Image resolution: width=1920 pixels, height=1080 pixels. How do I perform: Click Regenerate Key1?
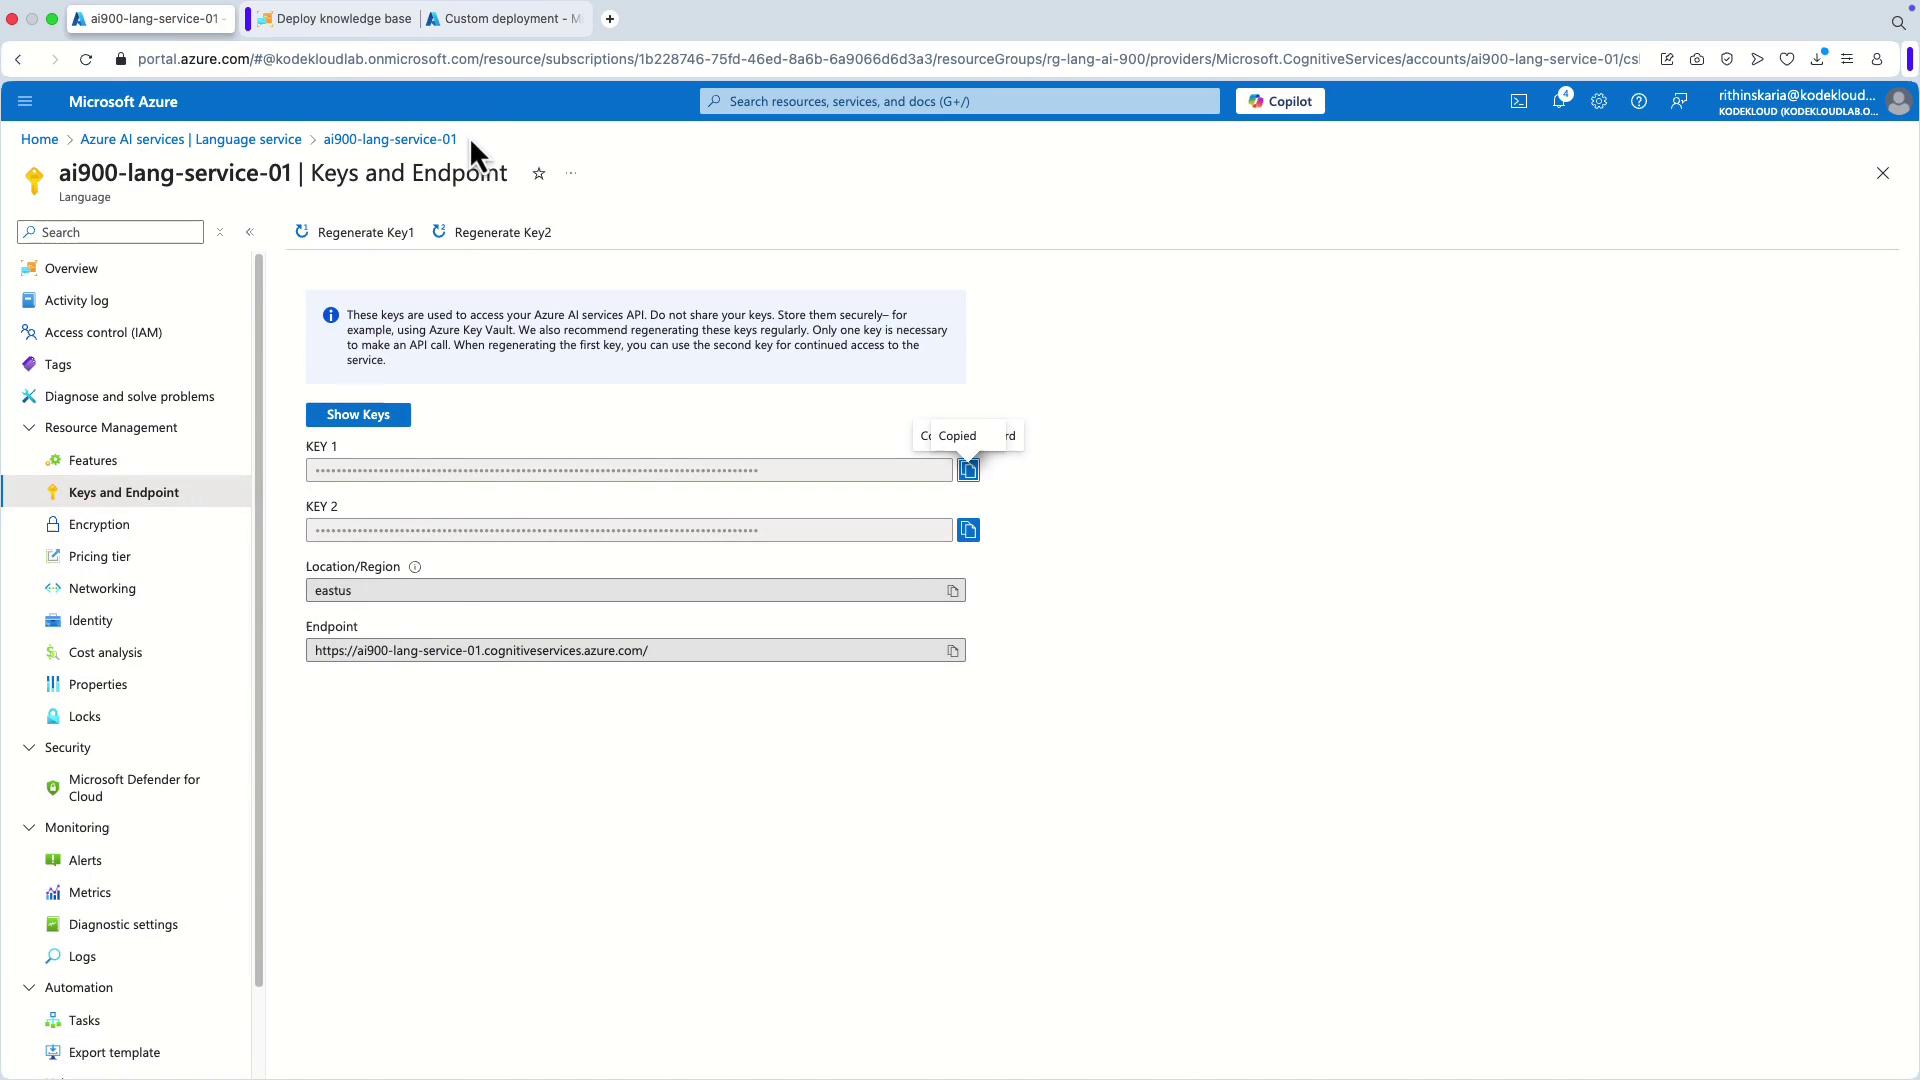click(355, 232)
